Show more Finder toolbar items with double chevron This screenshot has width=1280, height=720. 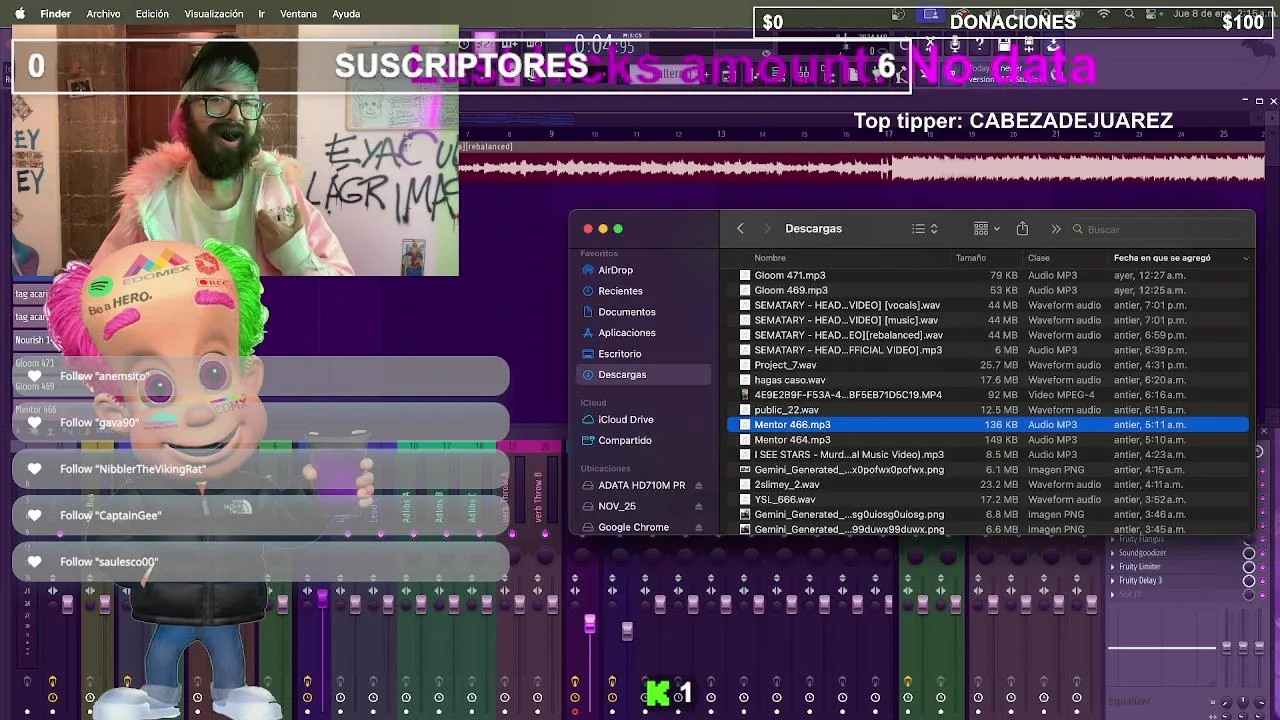point(1056,229)
